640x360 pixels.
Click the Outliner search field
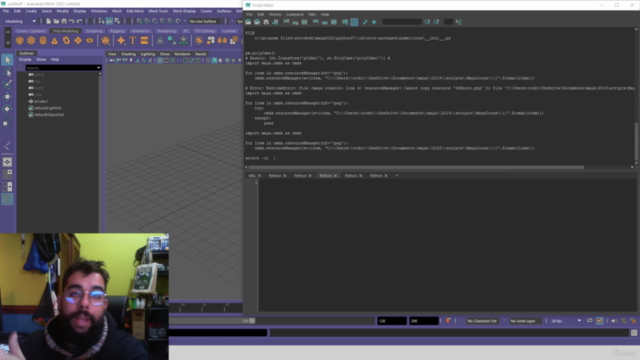tap(60, 68)
